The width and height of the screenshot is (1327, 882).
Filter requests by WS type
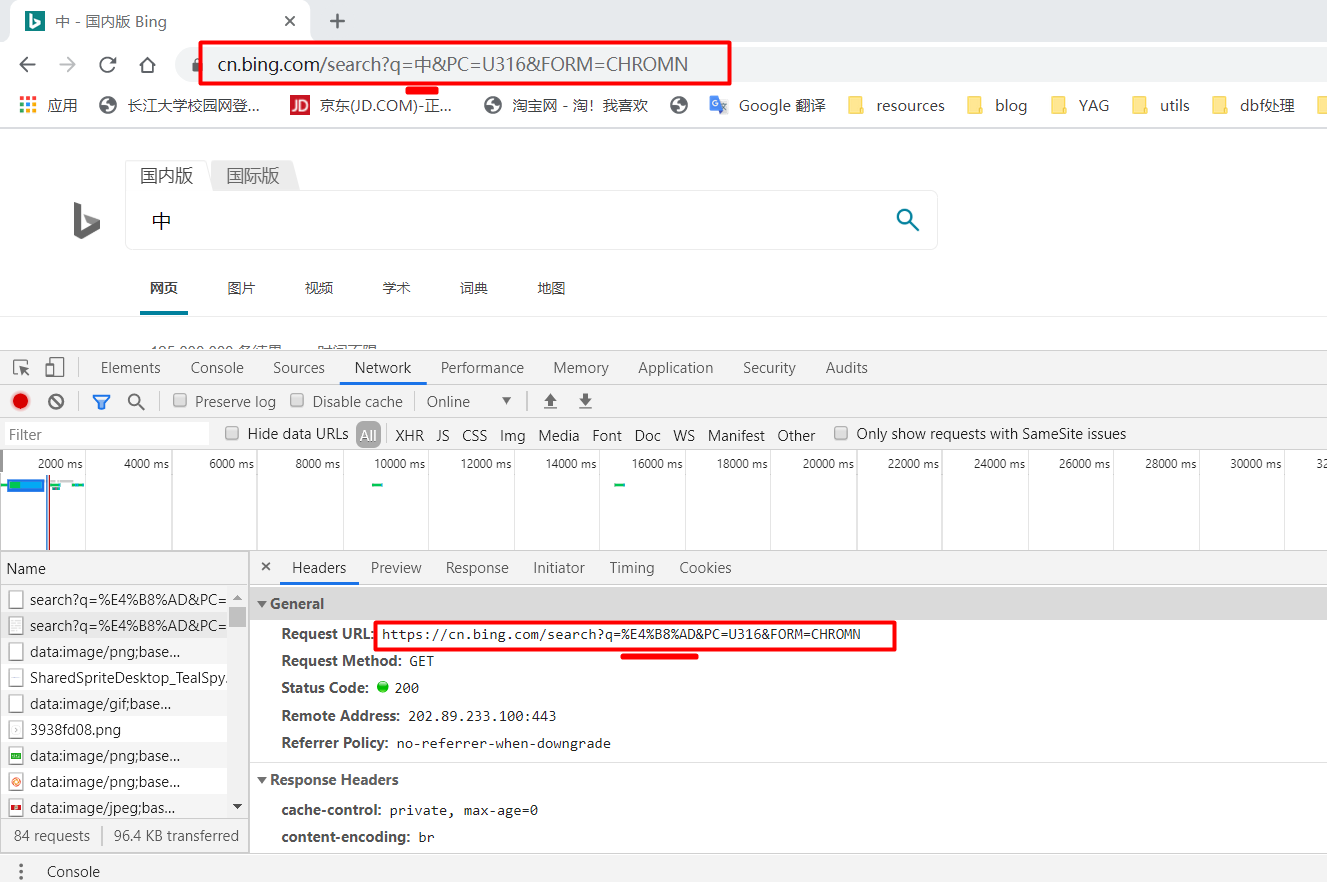pyautogui.click(x=684, y=435)
